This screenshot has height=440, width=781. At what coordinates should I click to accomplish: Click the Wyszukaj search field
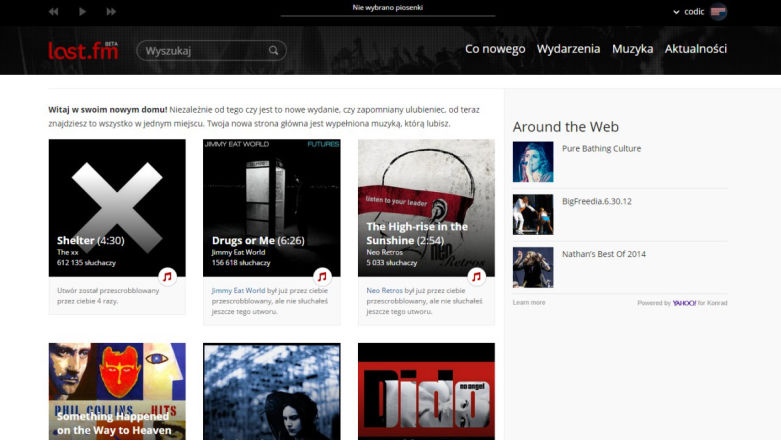point(211,50)
